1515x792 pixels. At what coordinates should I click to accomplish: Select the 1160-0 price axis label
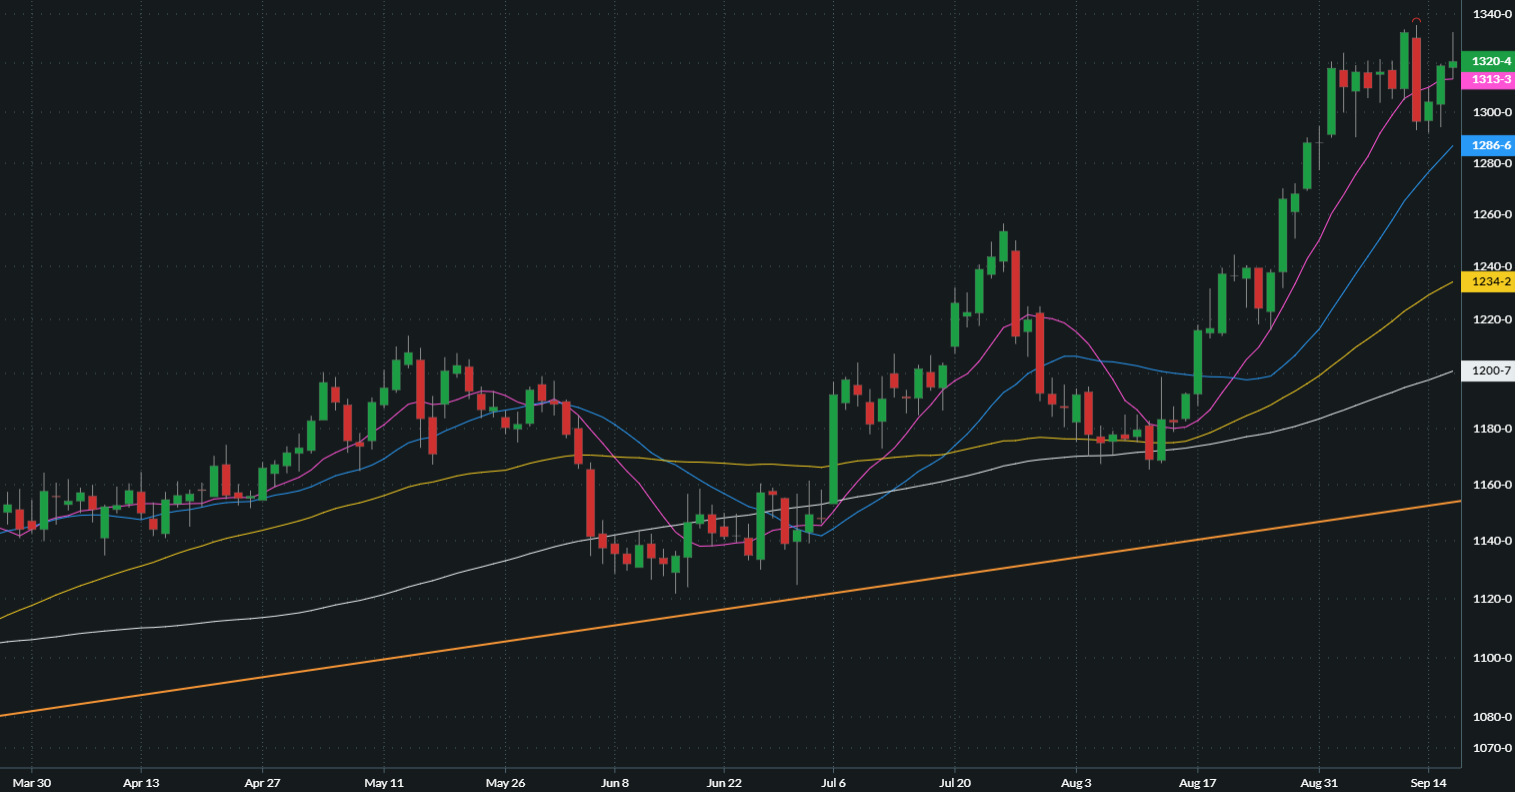point(1491,485)
